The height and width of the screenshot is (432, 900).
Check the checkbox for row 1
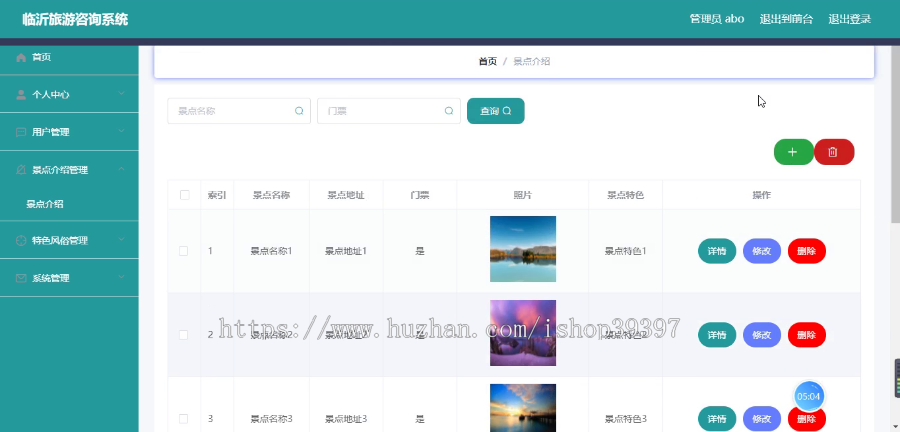(x=184, y=251)
